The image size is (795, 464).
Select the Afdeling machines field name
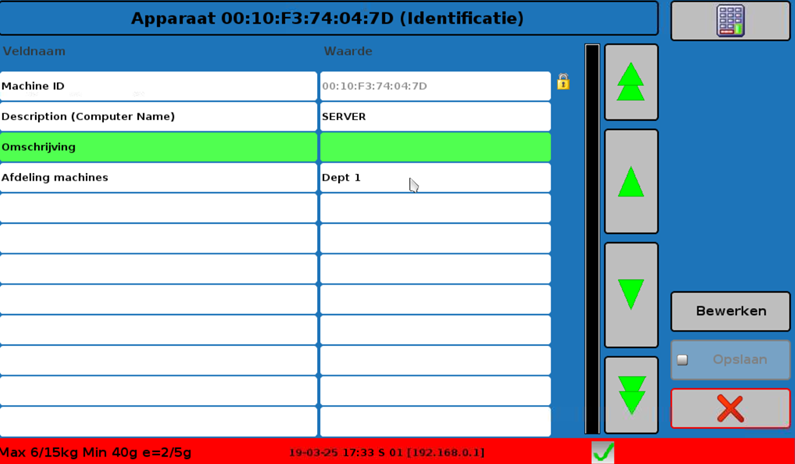[158, 178]
